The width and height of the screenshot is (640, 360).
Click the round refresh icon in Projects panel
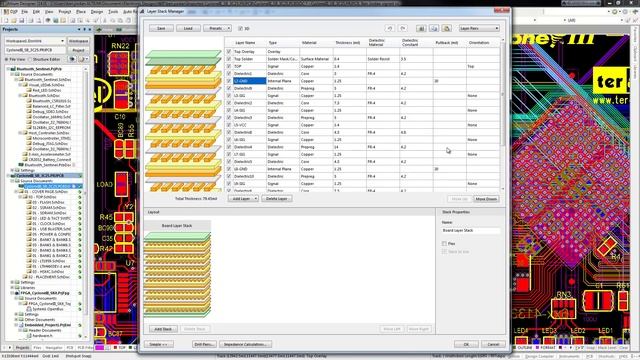[x=83, y=59]
